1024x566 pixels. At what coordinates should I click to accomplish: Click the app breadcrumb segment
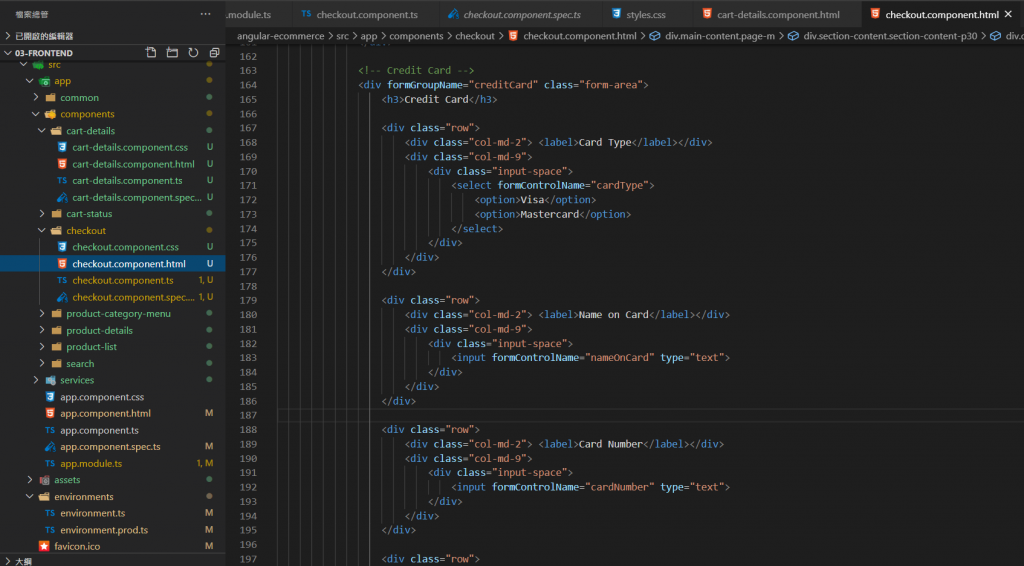[369, 36]
